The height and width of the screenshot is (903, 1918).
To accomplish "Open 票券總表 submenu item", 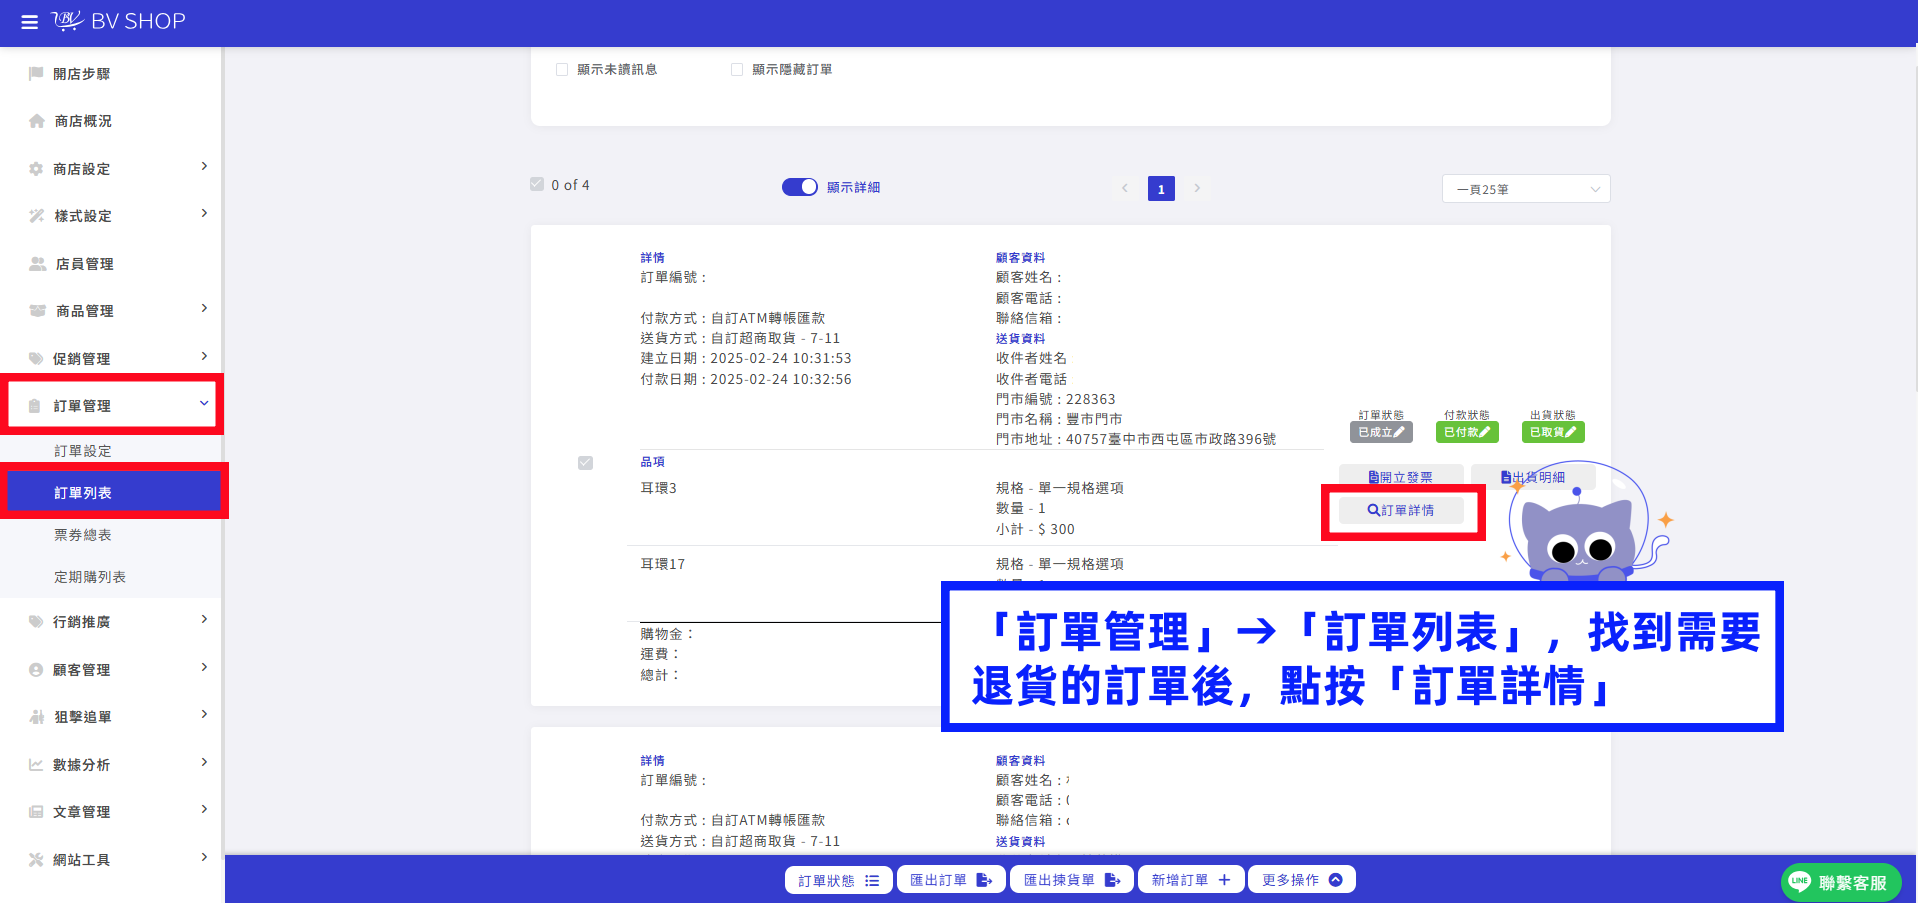I will coord(83,535).
